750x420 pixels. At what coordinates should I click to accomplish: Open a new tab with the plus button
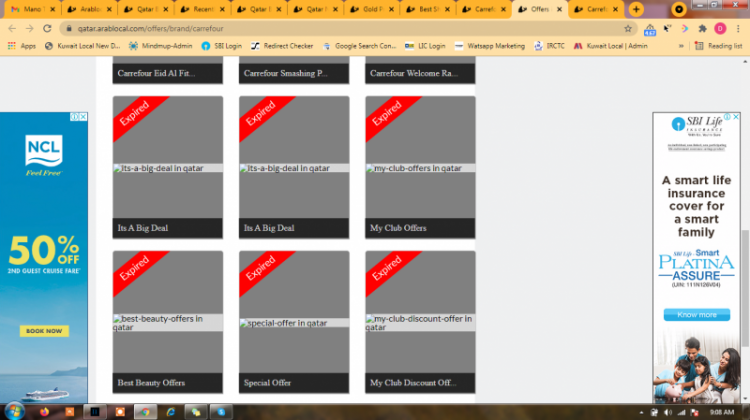[x=636, y=9]
